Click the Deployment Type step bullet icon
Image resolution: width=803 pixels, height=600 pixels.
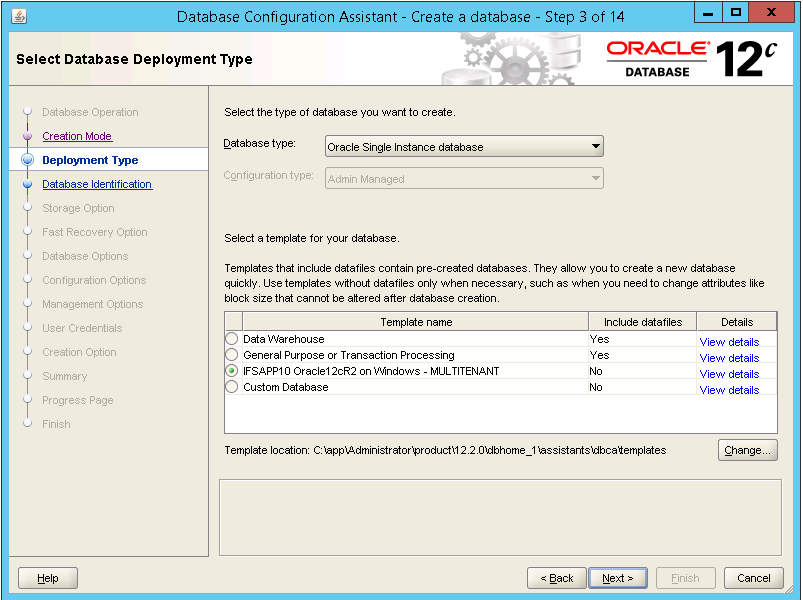point(28,160)
